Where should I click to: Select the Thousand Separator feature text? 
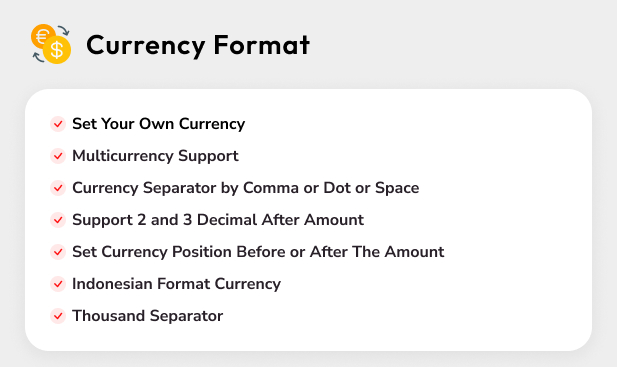pyautogui.click(x=148, y=316)
